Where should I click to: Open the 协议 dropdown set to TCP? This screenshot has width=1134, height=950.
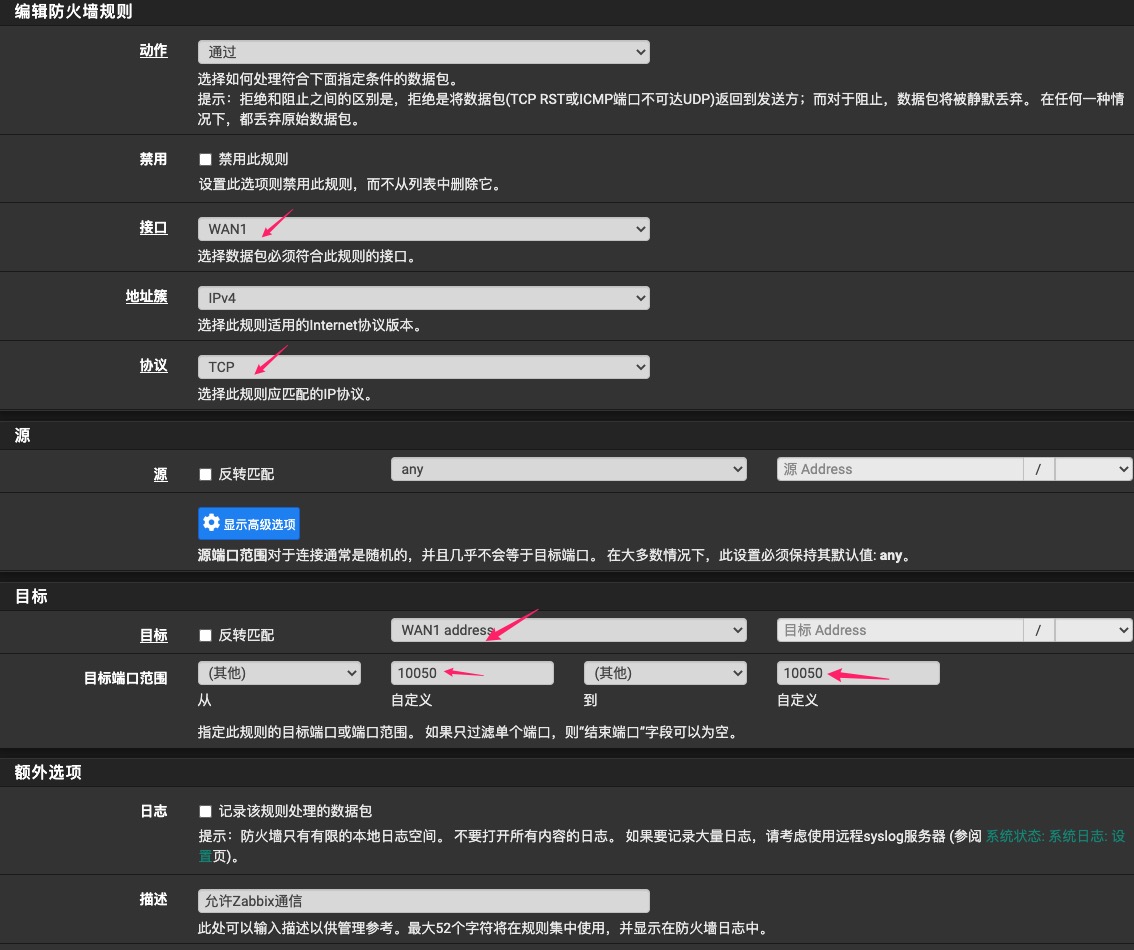pyautogui.click(x=423, y=367)
